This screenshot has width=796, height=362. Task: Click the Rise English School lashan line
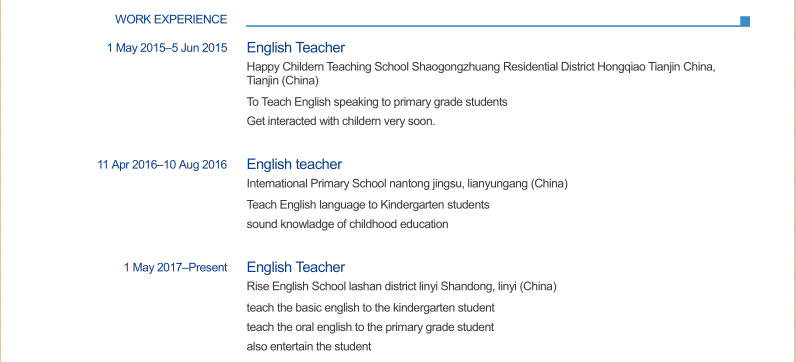pyautogui.click(x=402, y=287)
